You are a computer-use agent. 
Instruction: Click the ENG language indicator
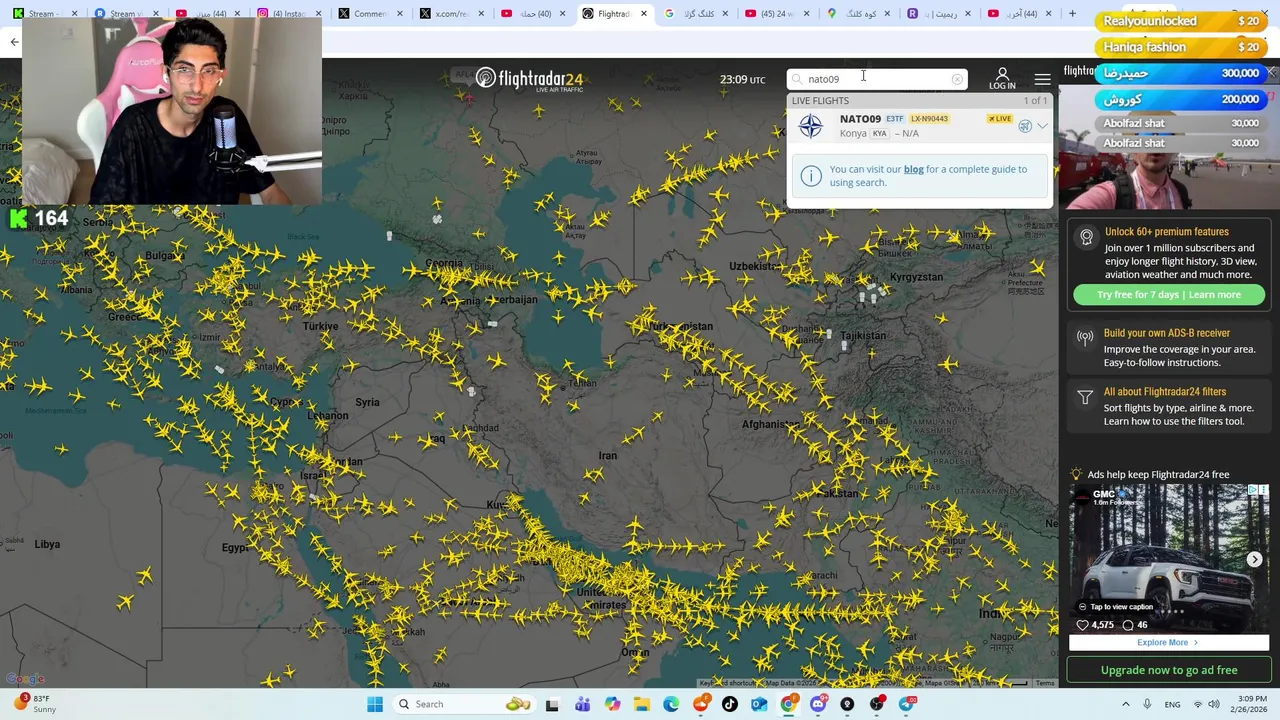pyautogui.click(x=1172, y=704)
